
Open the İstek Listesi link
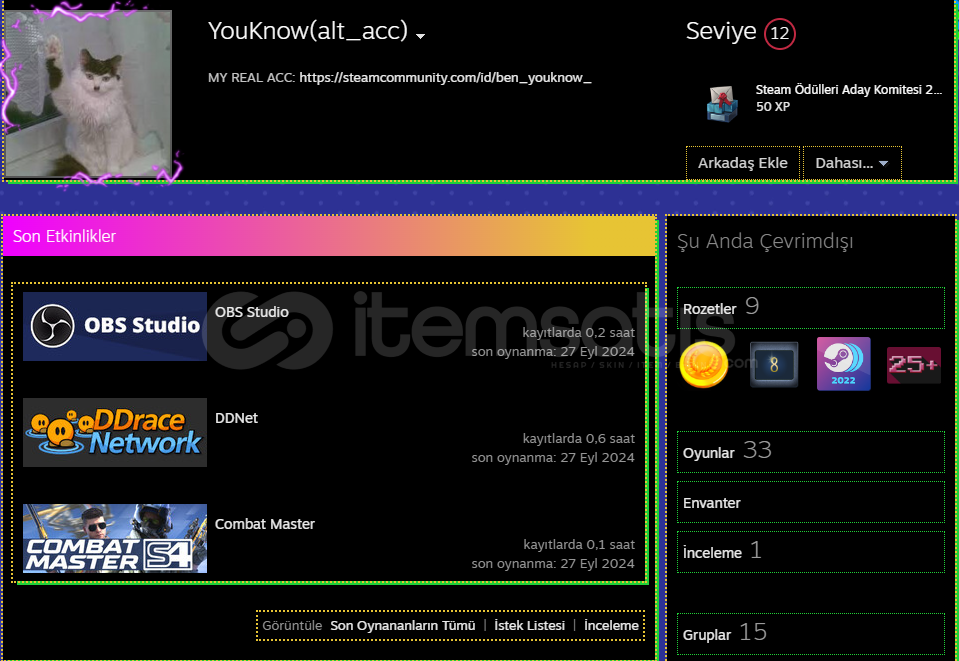[530, 626]
